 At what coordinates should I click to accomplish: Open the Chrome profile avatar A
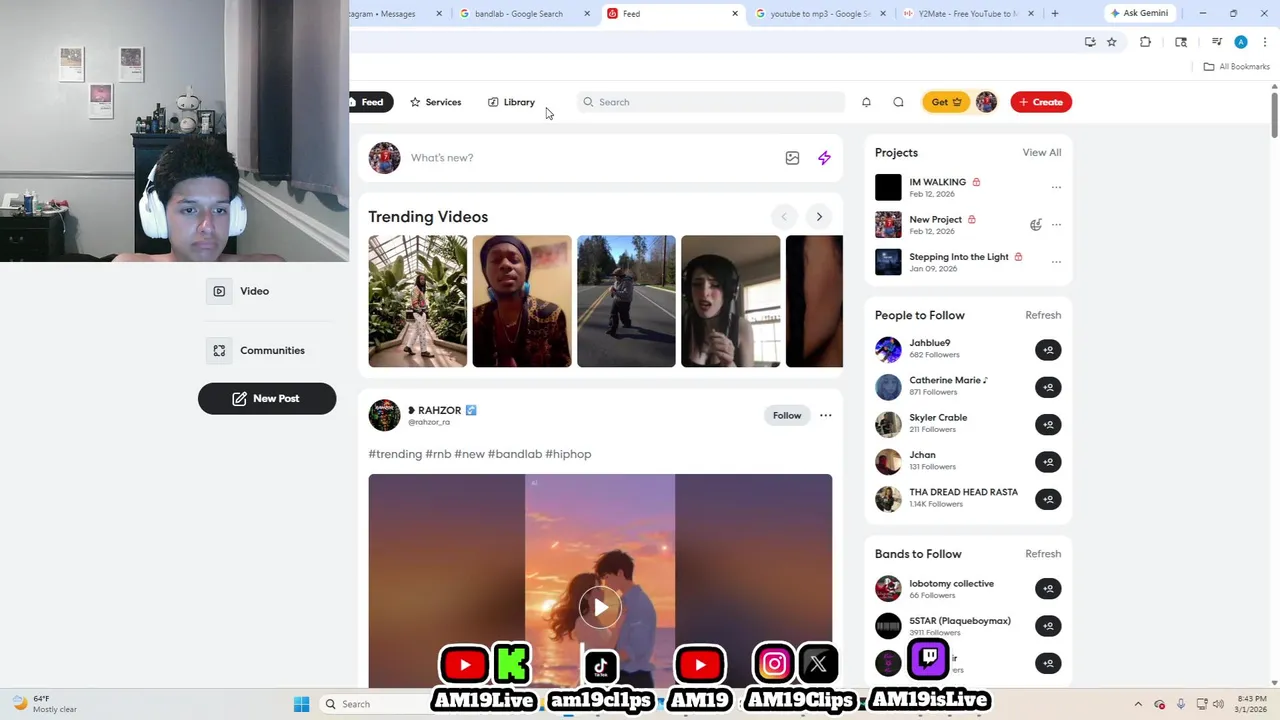tap(1241, 42)
